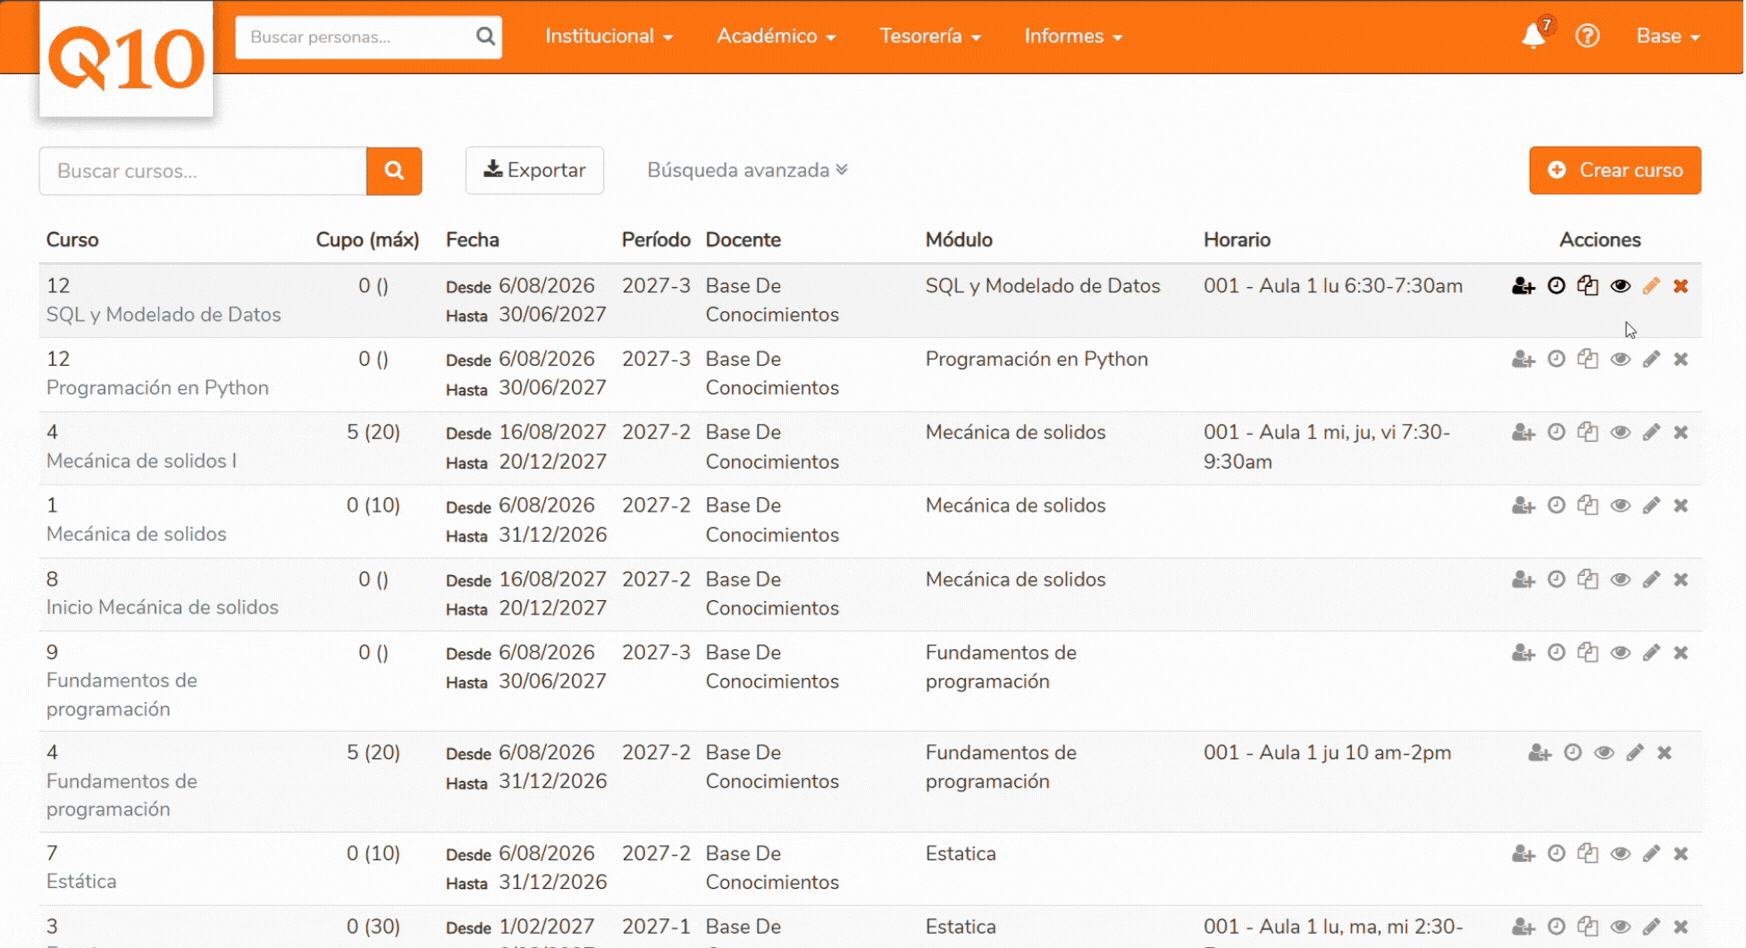The image size is (1746, 948).
Task: Delete the SQL y Modelado de Datos course
Action: pyautogui.click(x=1681, y=286)
